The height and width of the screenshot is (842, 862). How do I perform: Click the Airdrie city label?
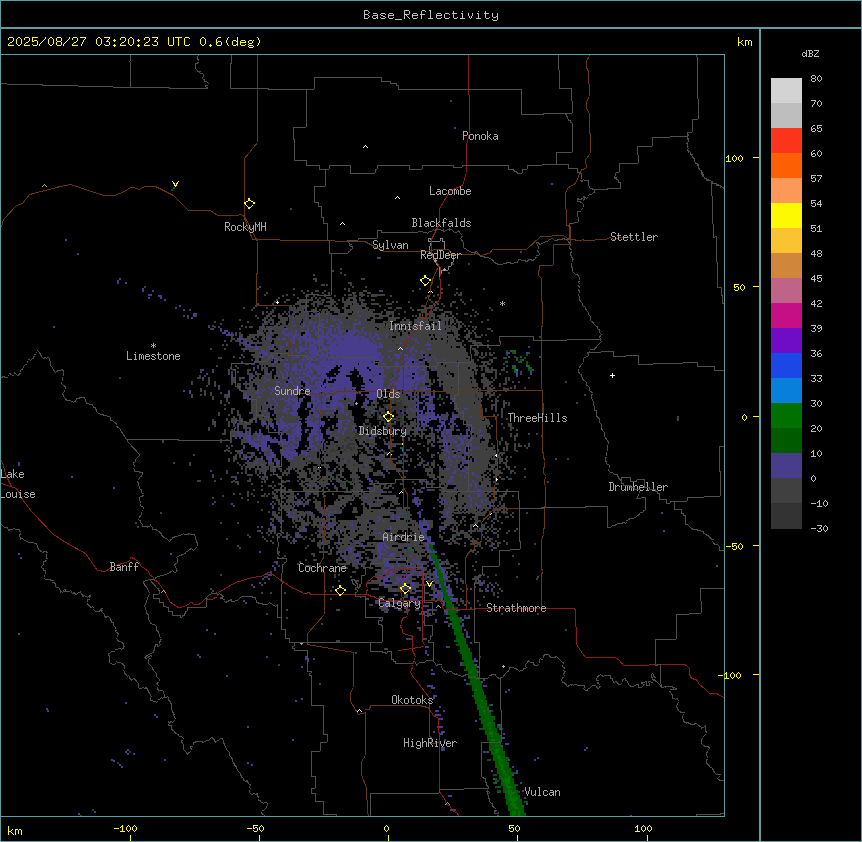[404, 537]
